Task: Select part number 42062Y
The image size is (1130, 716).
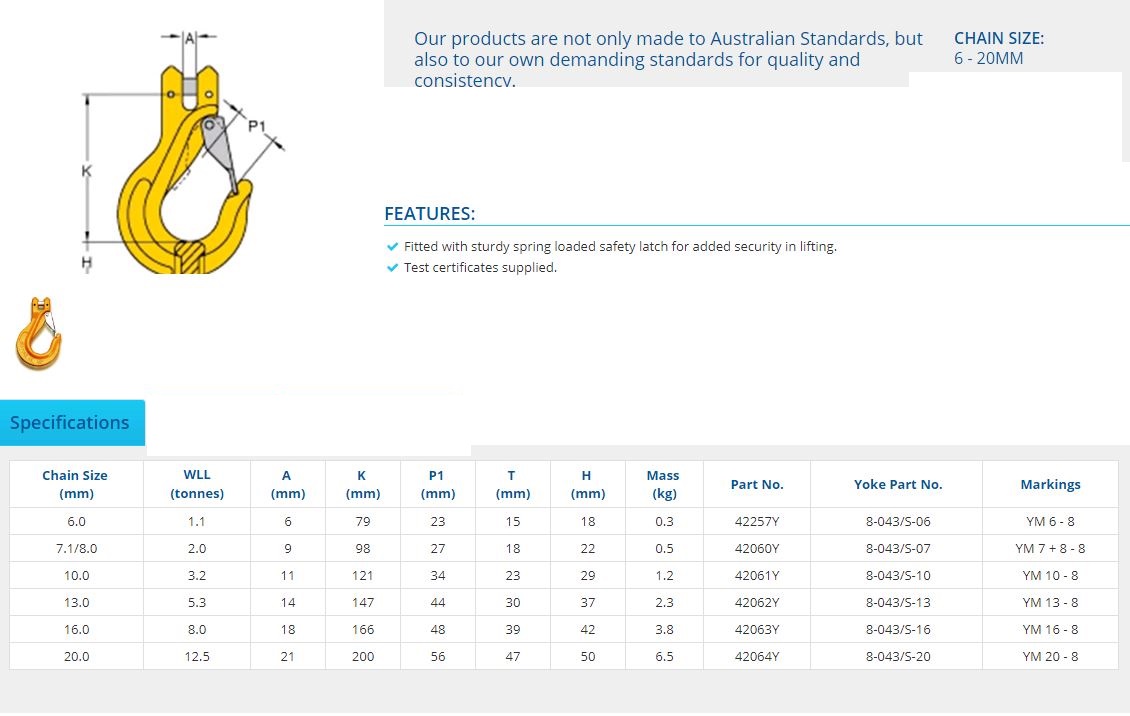Action: 757,602
